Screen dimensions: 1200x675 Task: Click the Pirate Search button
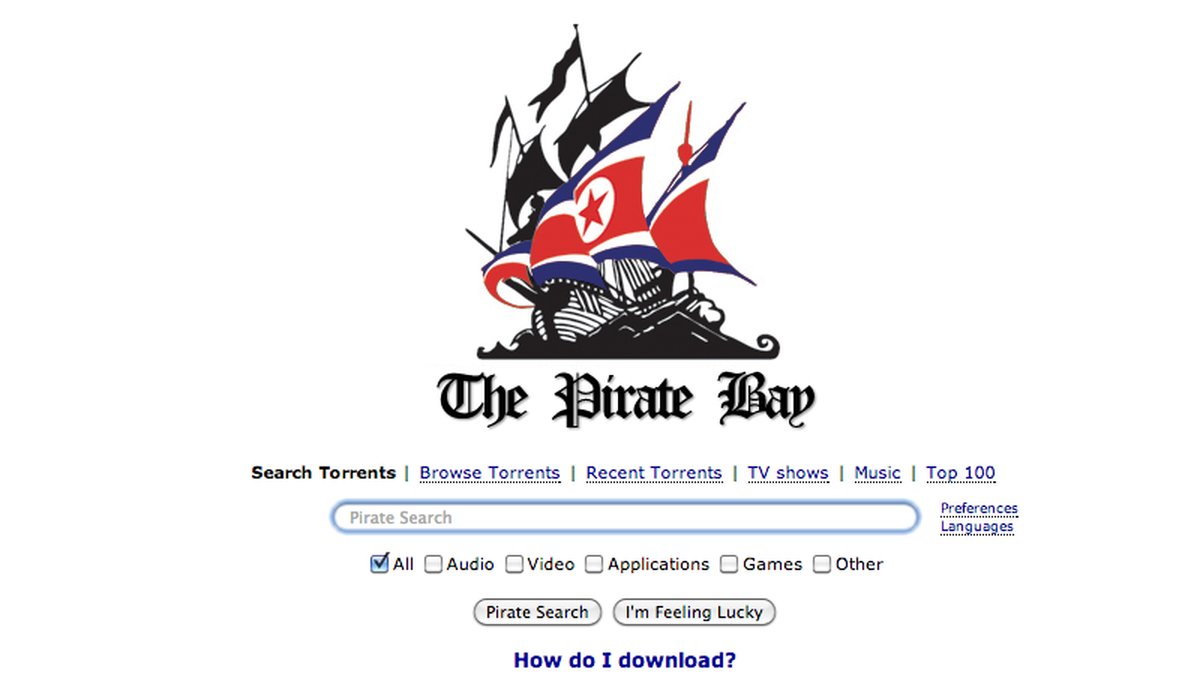(537, 612)
